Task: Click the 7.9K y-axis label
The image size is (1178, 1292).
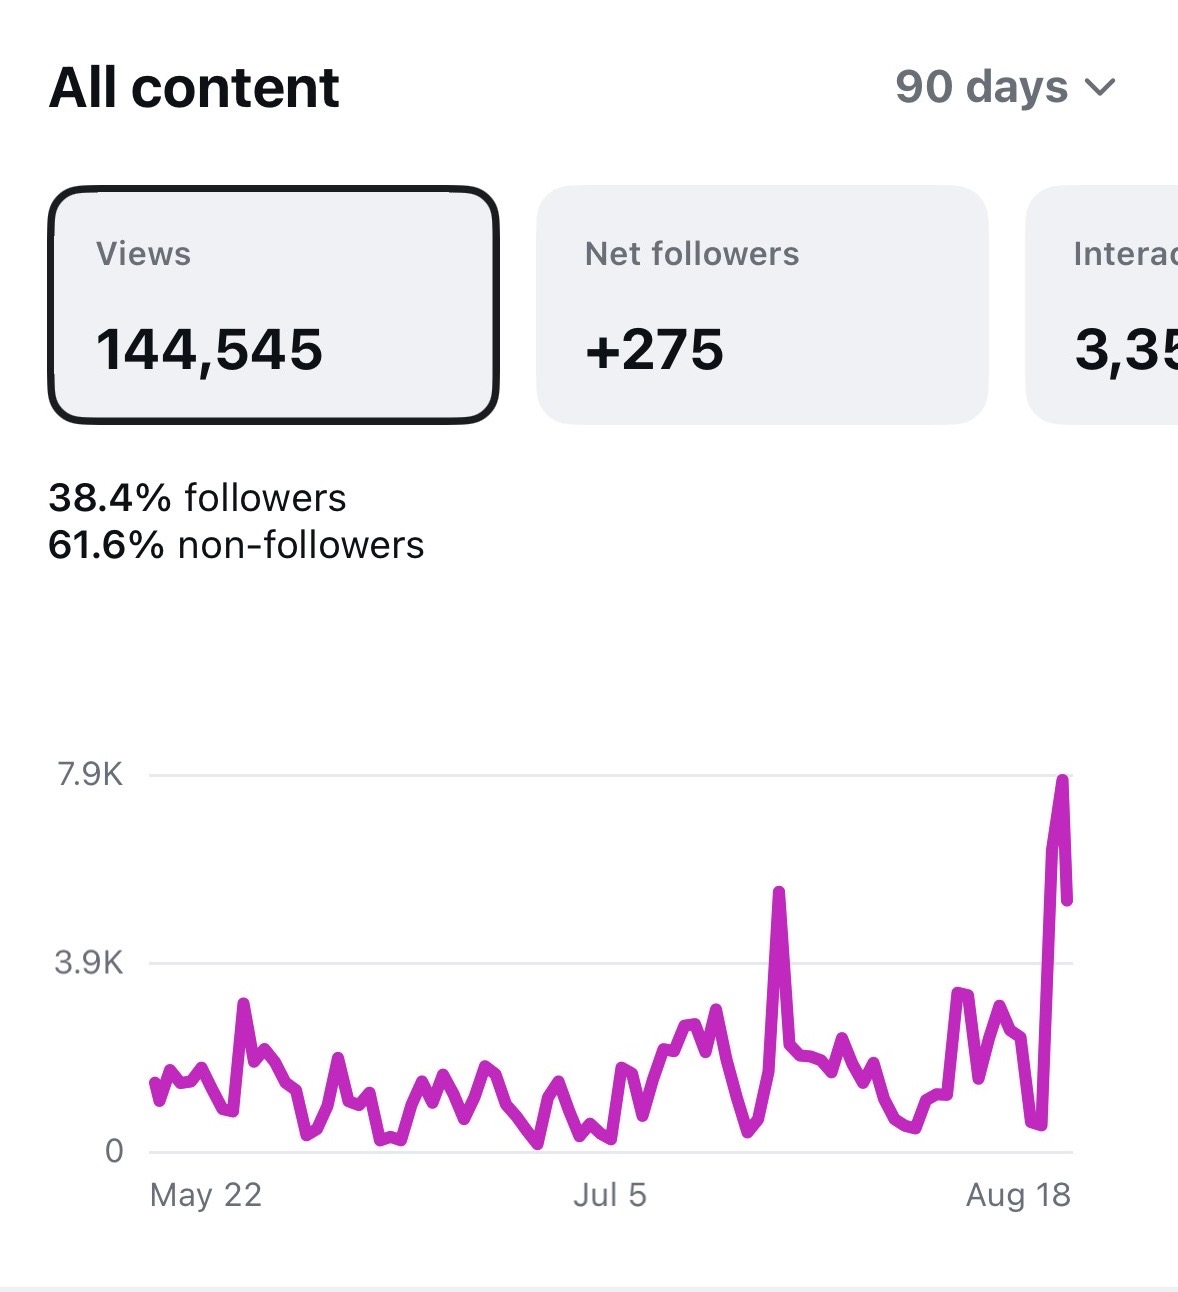Action: [x=90, y=774]
